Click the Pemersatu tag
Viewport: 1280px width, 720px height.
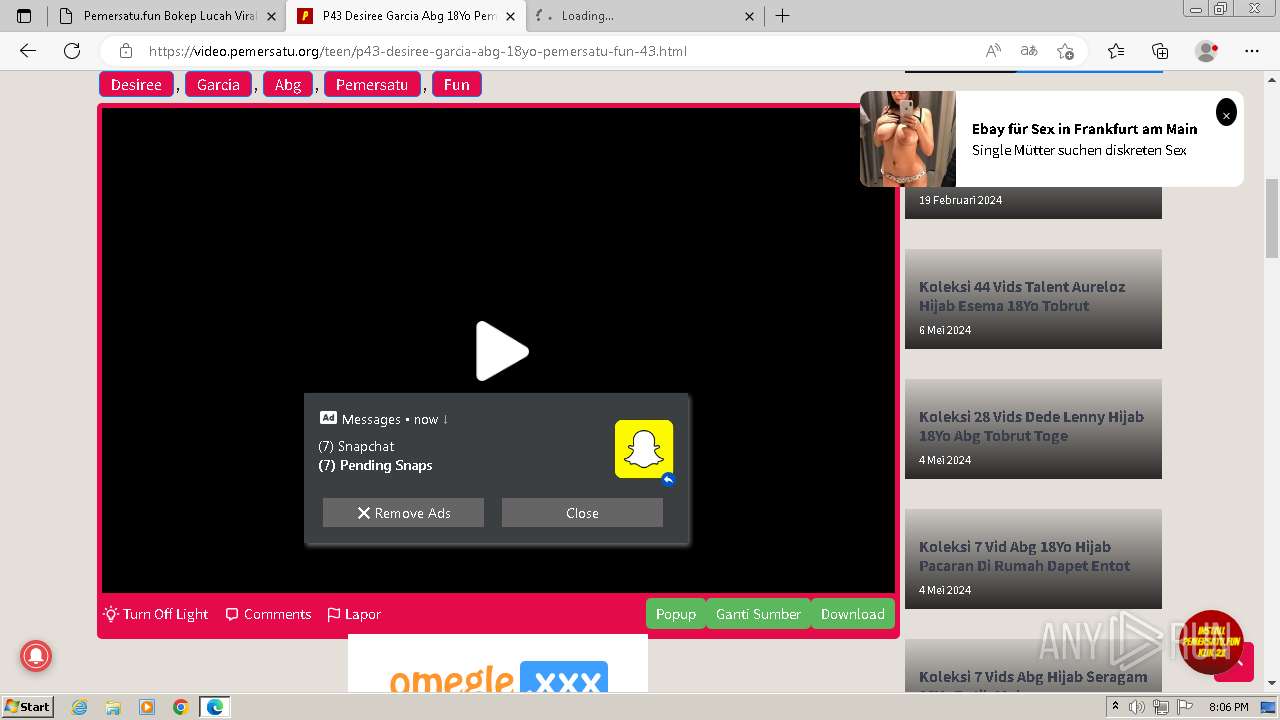371,85
